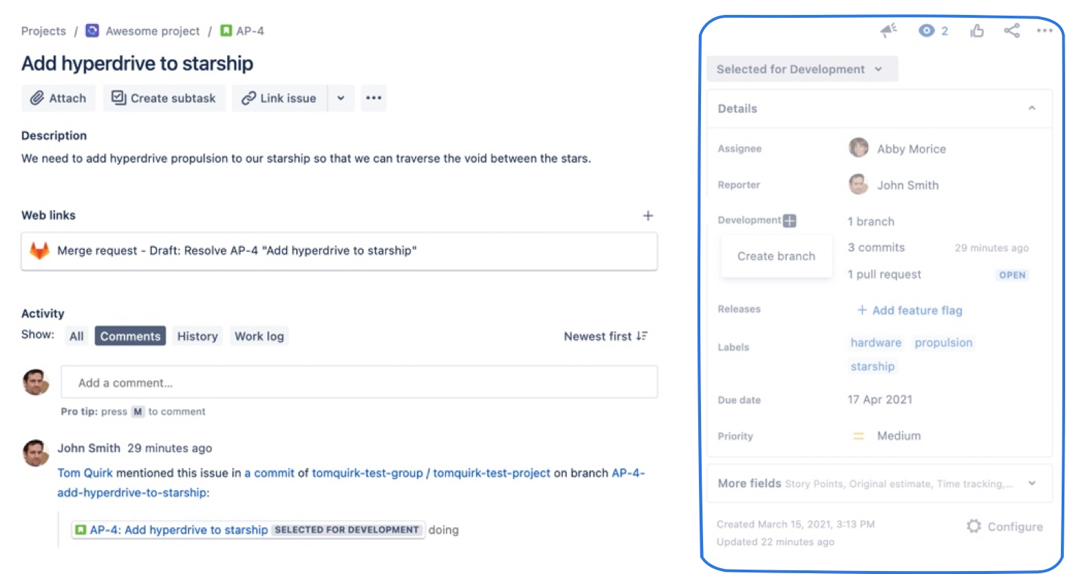Click the issue title Add hyperdrive to starship
Viewport: 1066px width, 574px height.
coord(137,63)
